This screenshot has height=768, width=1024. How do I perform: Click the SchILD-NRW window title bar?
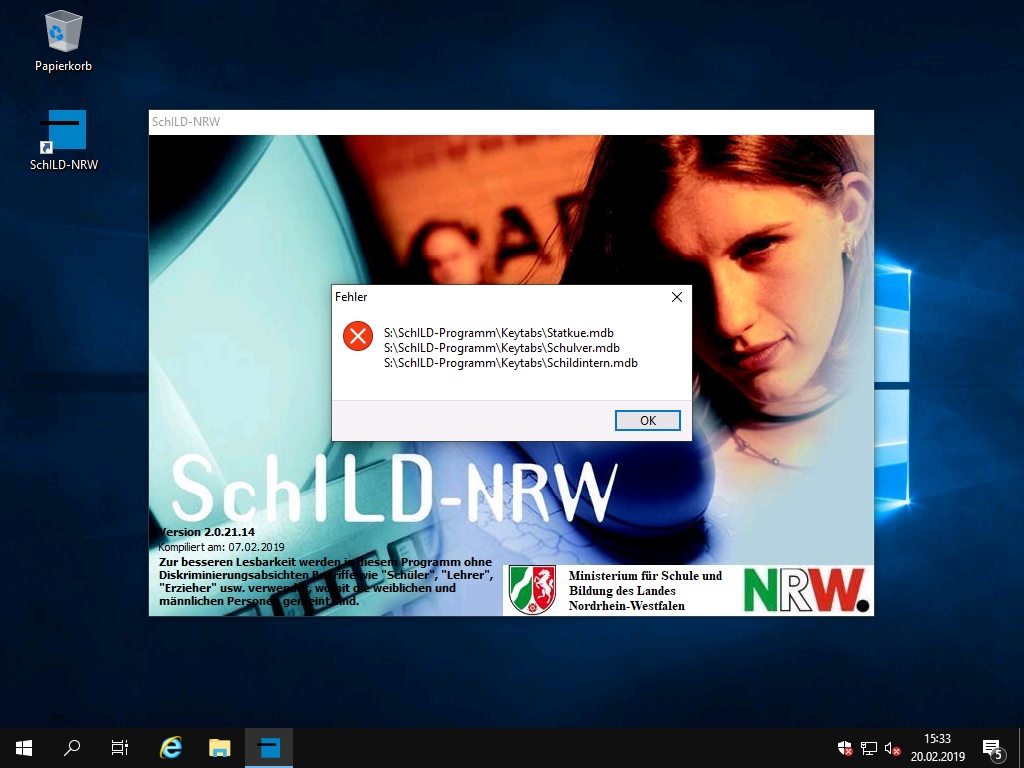(511, 122)
